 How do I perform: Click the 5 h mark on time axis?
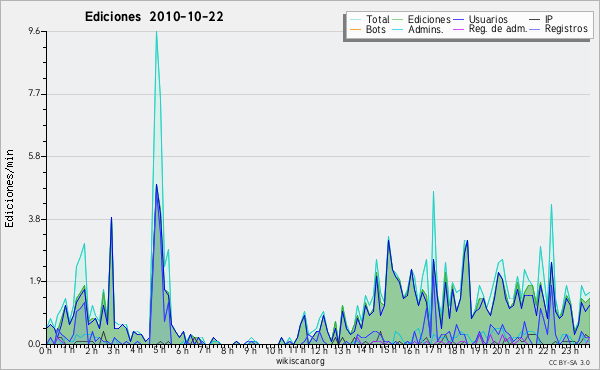[x=159, y=350]
